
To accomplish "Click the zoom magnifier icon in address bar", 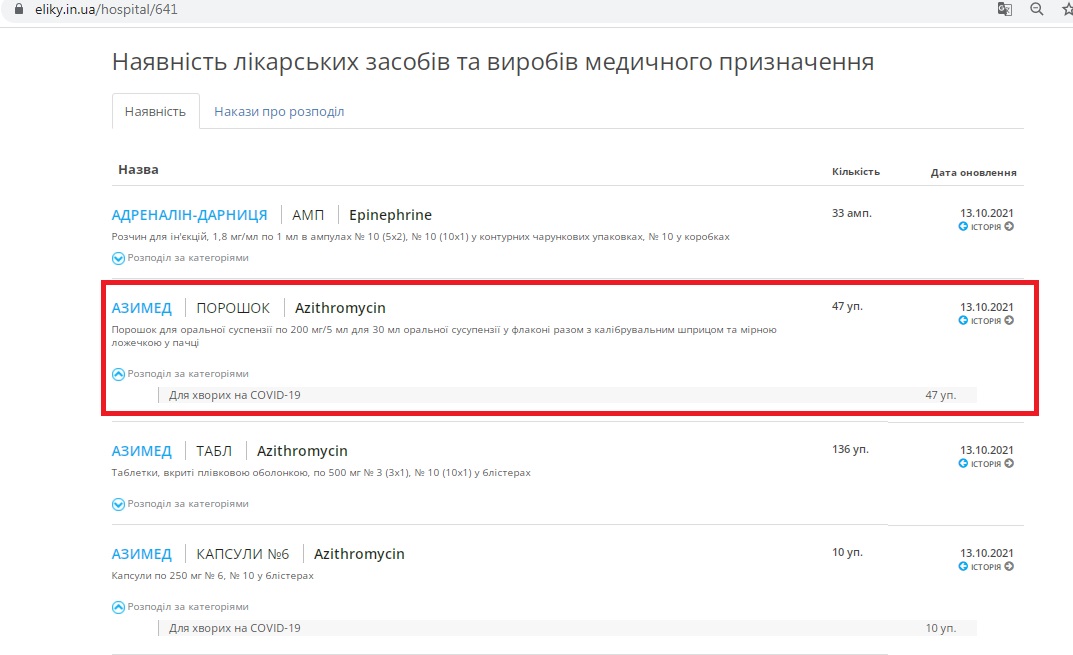I will 1037,9.
